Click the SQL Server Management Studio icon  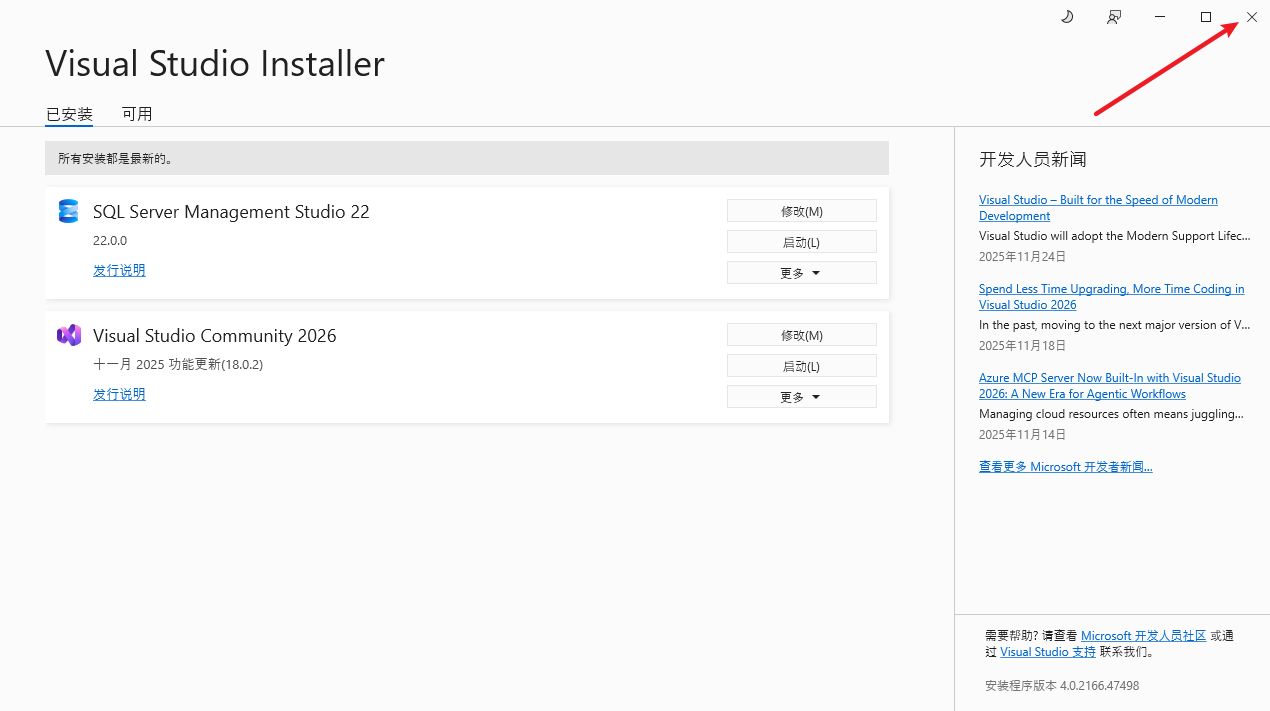68,211
